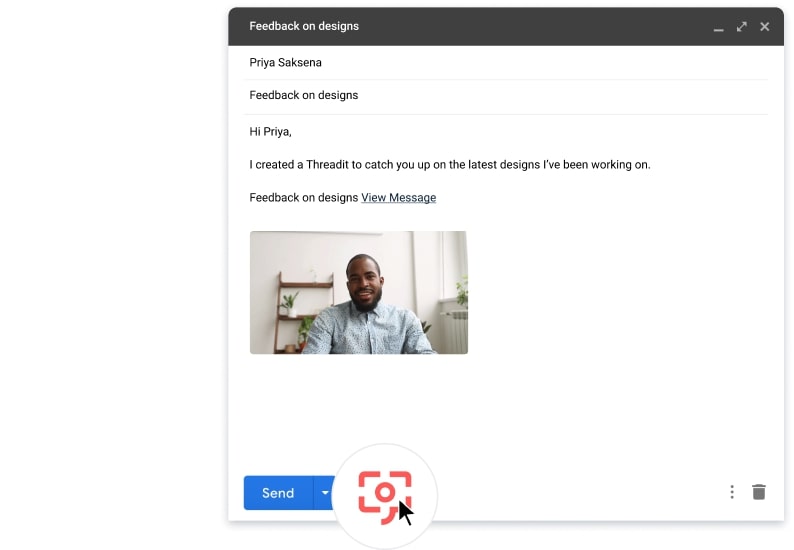Click the video thumbnail of the man
This screenshot has height=550, width=794.
(x=359, y=293)
